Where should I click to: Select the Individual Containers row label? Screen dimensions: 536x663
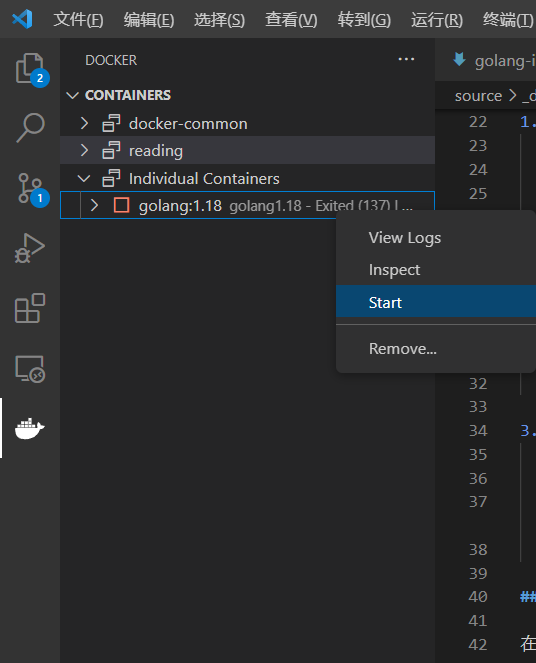coord(204,178)
